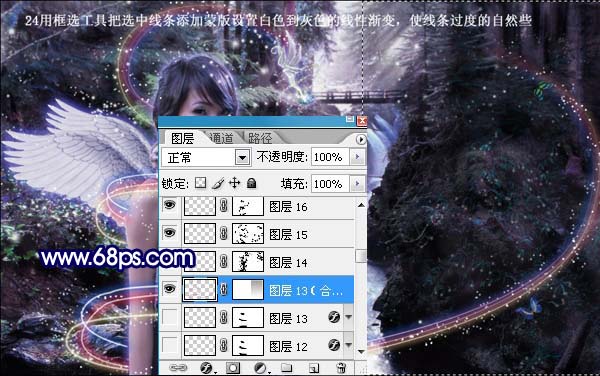The width and height of the screenshot is (600, 376).
Task: Create a new layer
Action: (314, 368)
